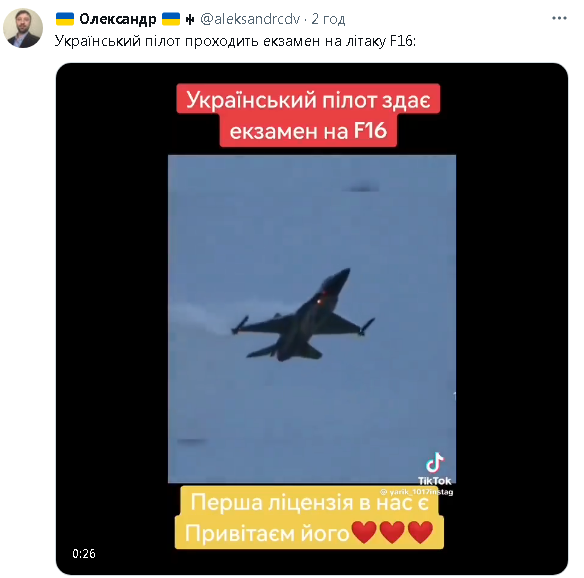Open the tweet via the '2 год' timestamp
The height and width of the screenshot is (578, 584).
coord(328,19)
